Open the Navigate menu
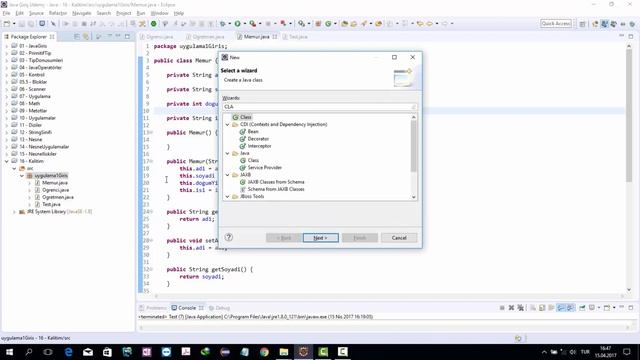This screenshot has height=360, width=640. [82, 13]
